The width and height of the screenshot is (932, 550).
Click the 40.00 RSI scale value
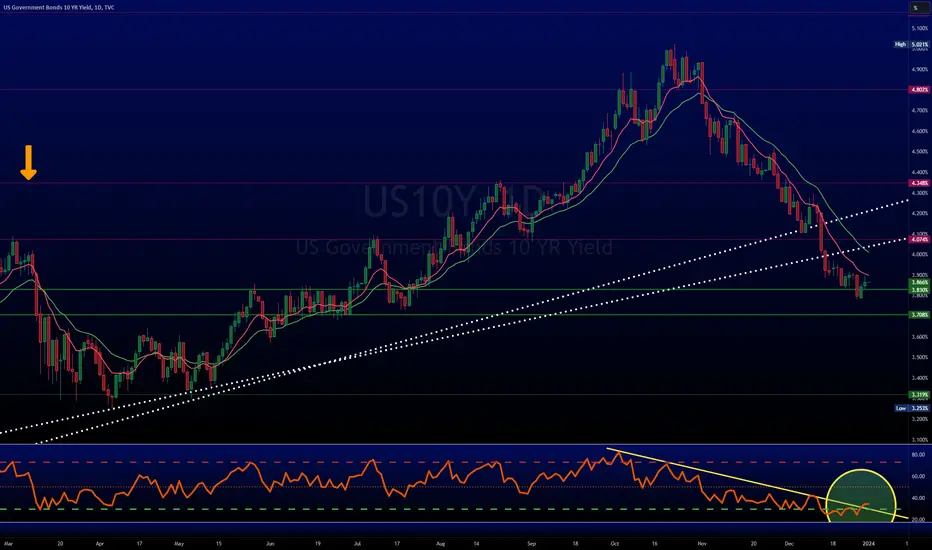point(918,498)
